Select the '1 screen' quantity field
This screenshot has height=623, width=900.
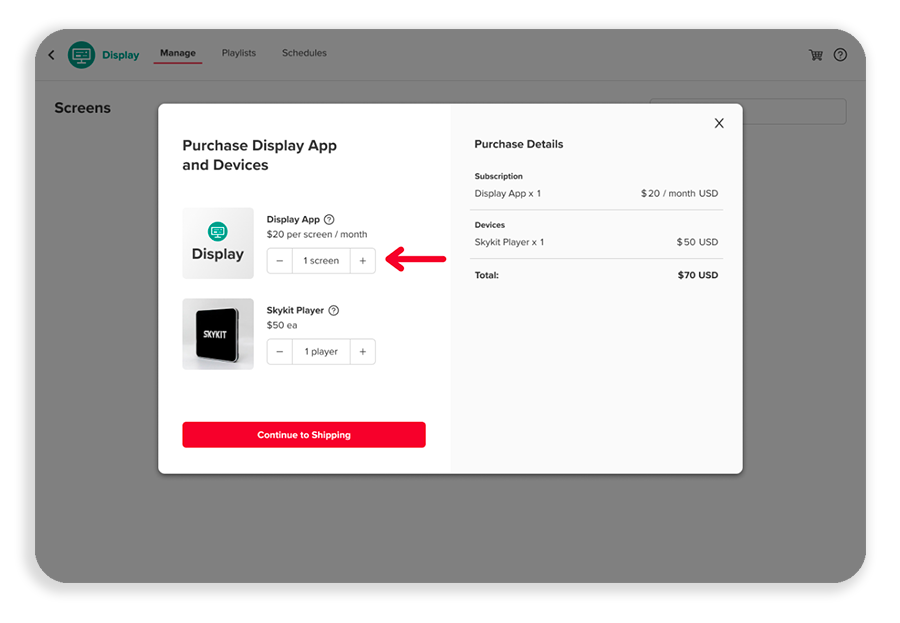pyautogui.click(x=321, y=261)
